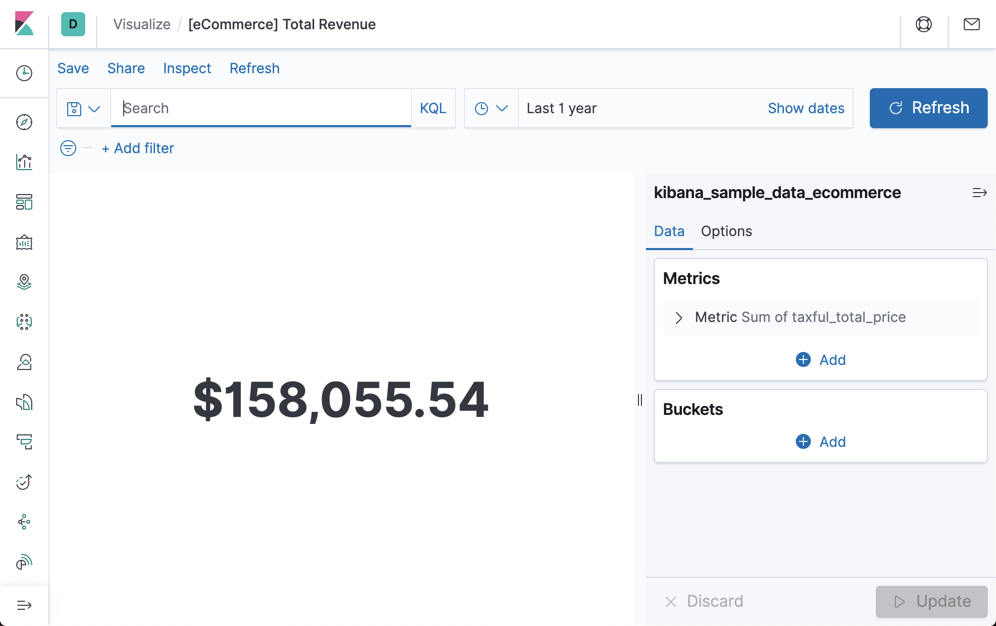
Task: Open Logs icon in sidebar
Action: click(x=24, y=402)
